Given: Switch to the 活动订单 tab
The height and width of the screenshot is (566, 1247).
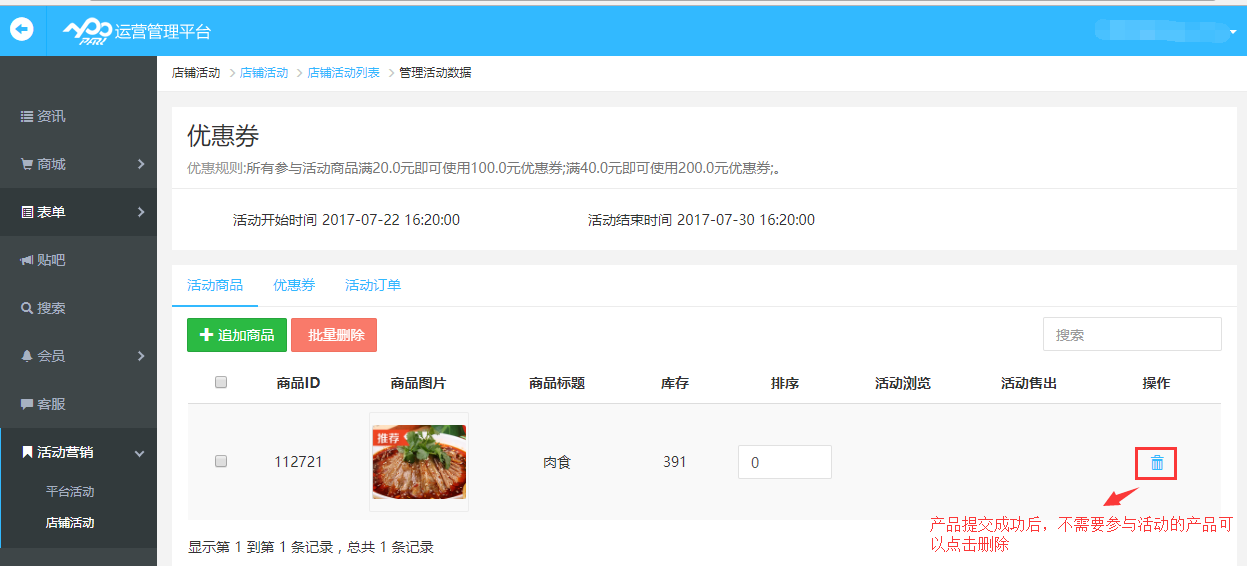Looking at the screenshot, I should pyautogui.click(x=373, y=285).
